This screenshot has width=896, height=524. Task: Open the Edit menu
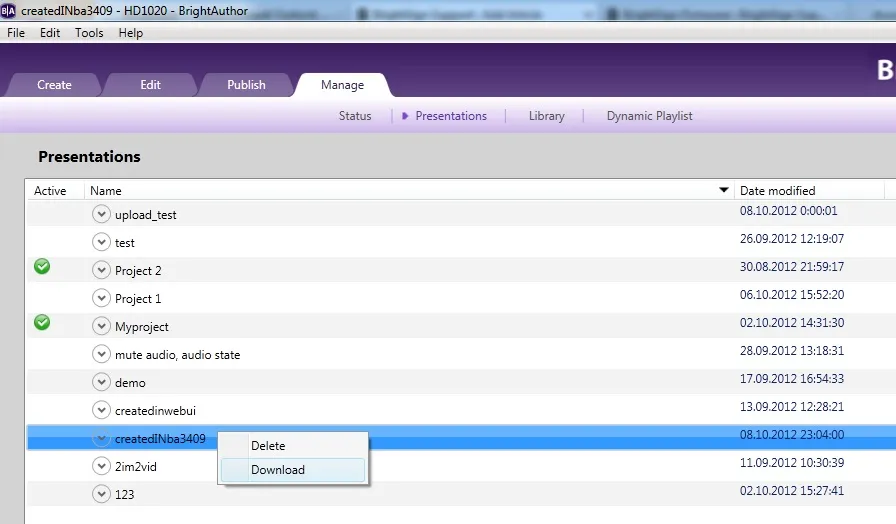[x=50, y=33]
